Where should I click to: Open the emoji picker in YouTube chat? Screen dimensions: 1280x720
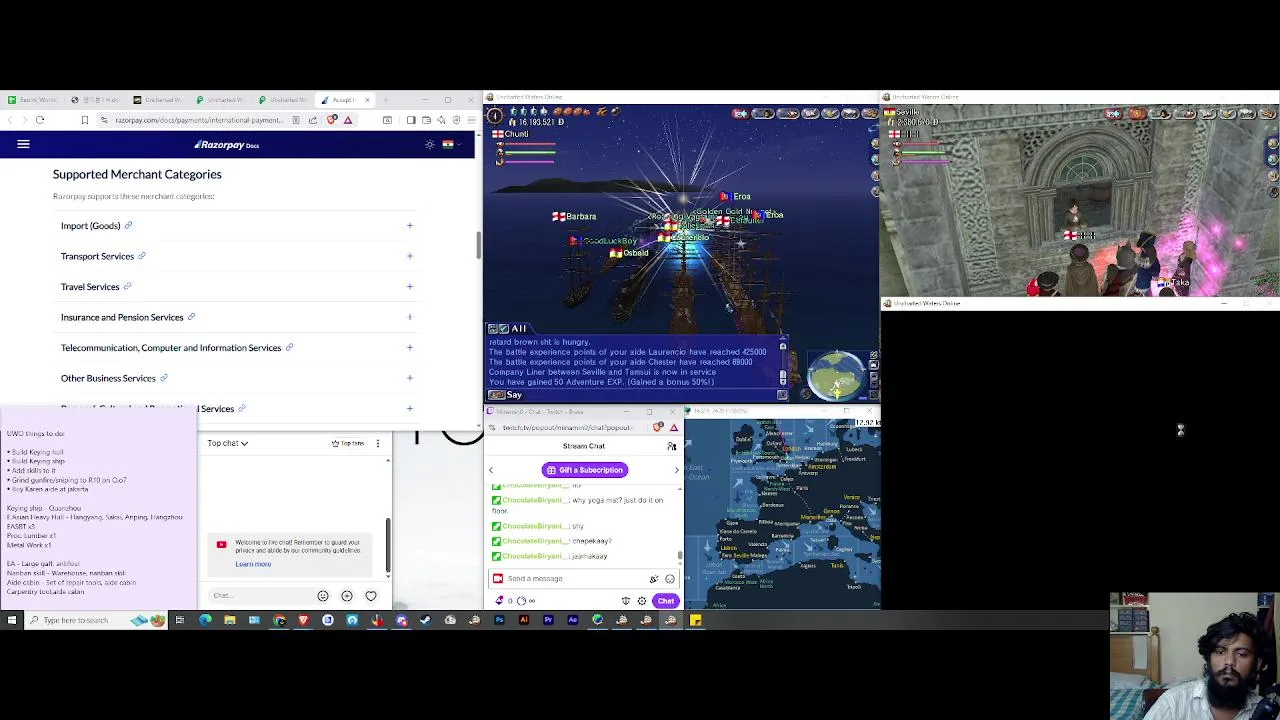323,596
